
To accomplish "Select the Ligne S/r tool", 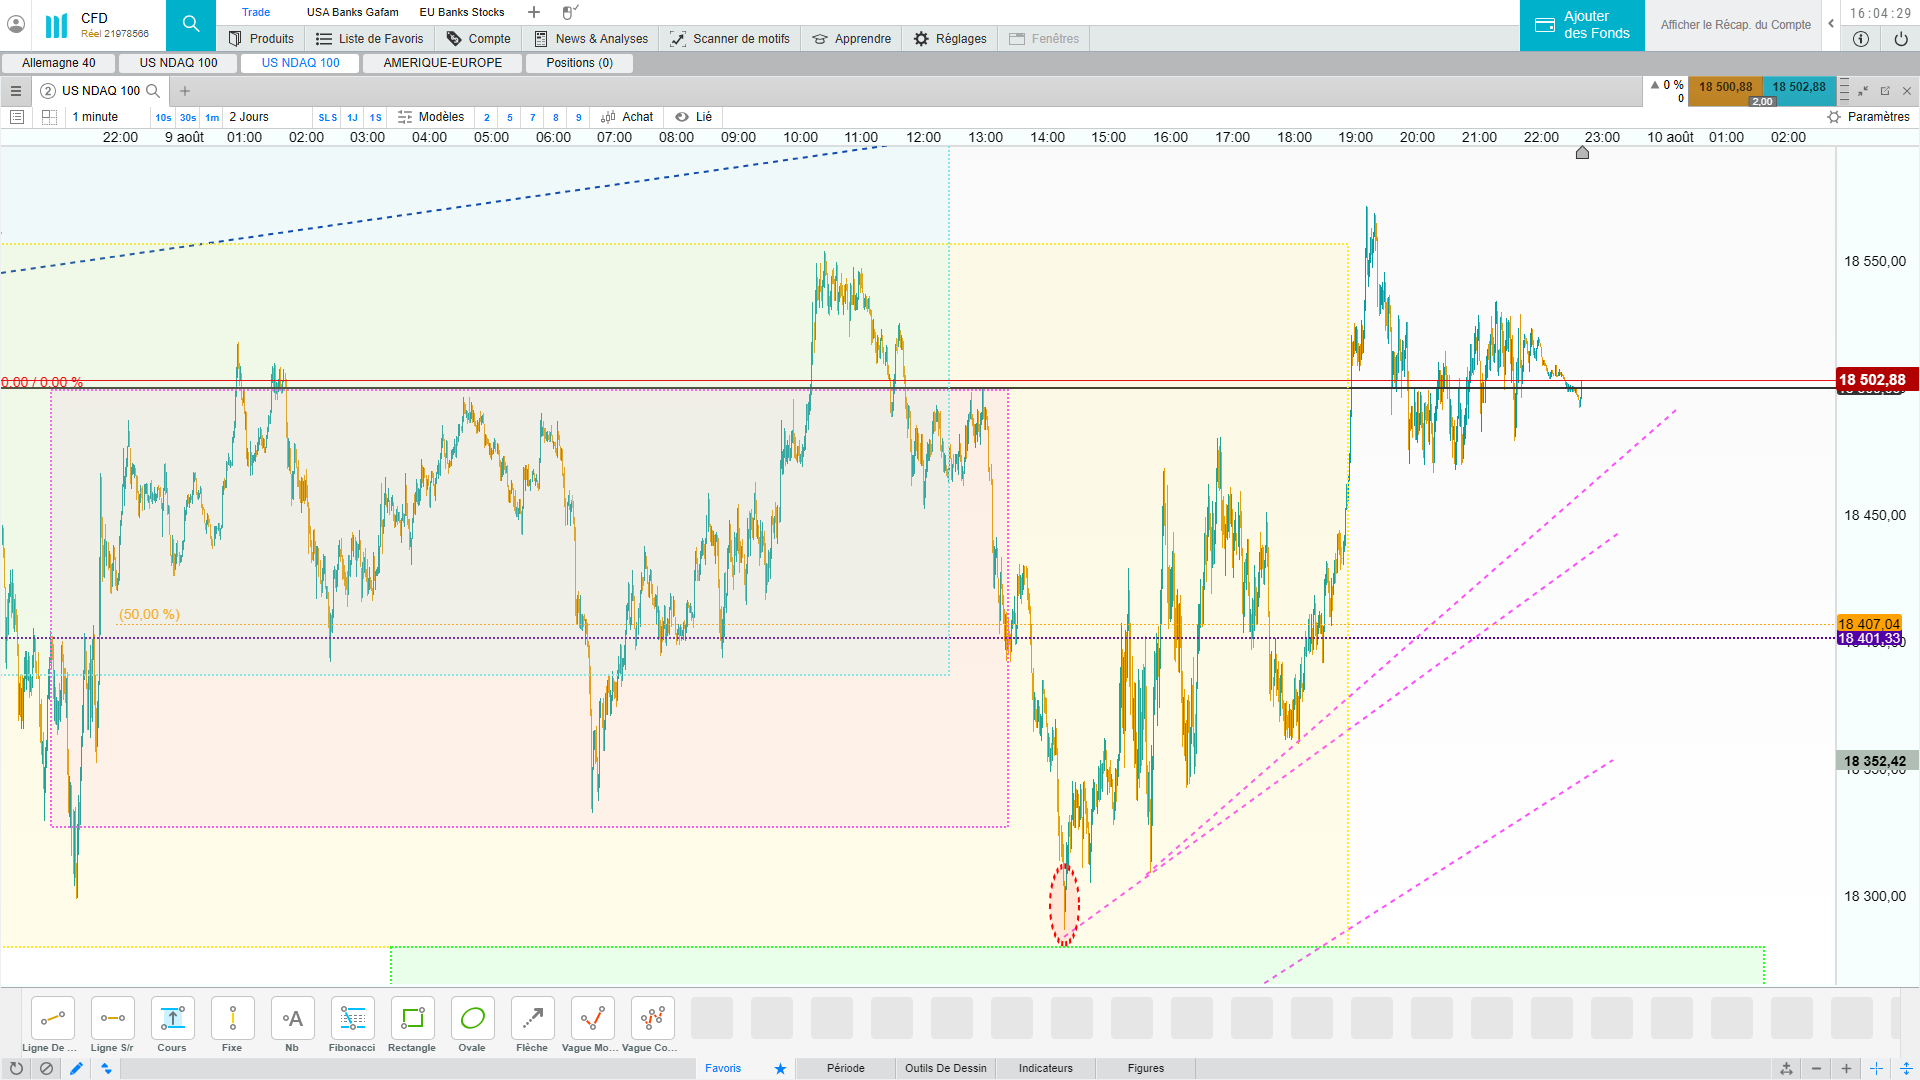I will (x=112, y=1019).
